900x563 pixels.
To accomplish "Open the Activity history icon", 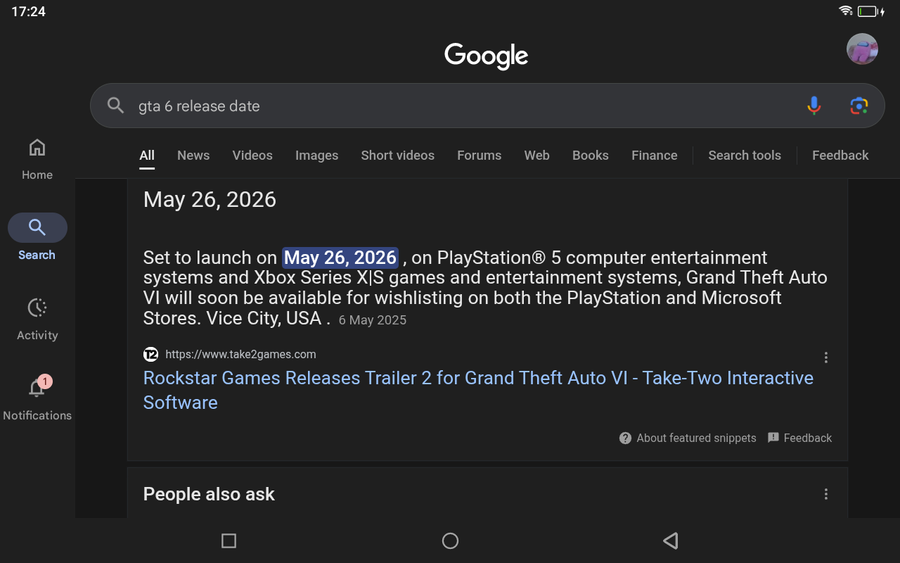I will pyautogui.click(x=37, y=308).
